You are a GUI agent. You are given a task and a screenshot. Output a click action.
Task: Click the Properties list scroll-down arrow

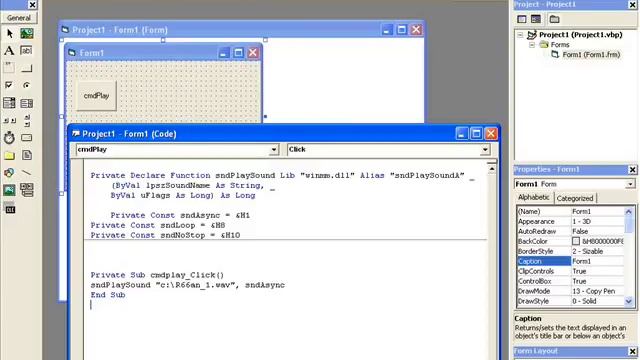[629, 301]
